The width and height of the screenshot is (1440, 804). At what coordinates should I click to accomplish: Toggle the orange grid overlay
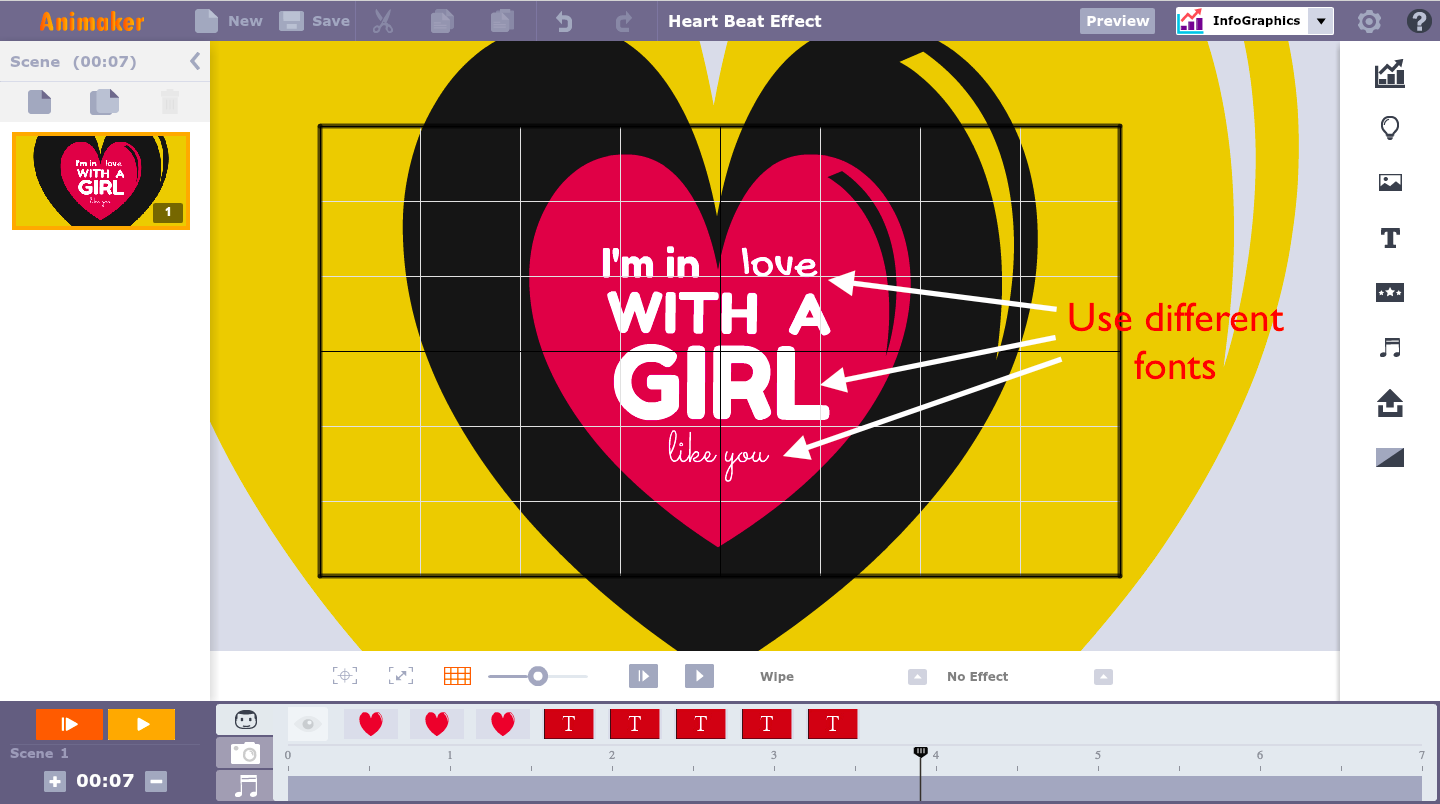[457, 676]
